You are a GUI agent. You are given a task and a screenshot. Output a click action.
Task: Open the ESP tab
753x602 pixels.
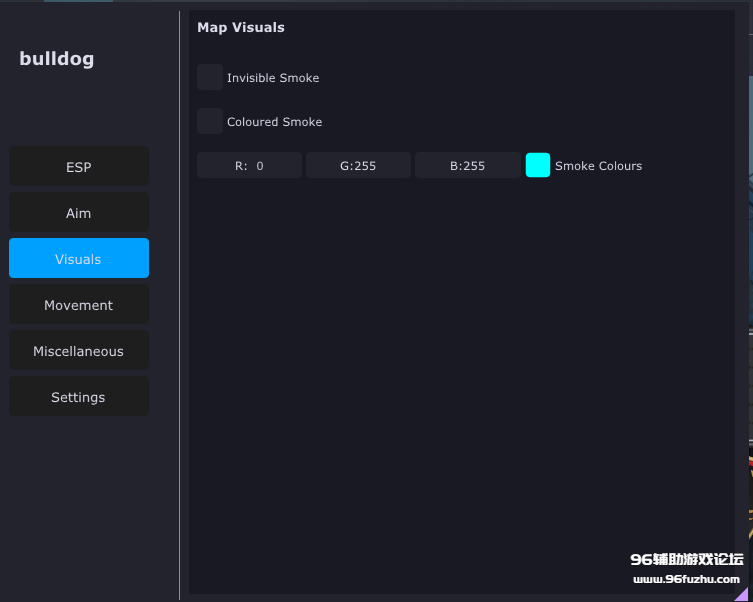pos(79,167)
